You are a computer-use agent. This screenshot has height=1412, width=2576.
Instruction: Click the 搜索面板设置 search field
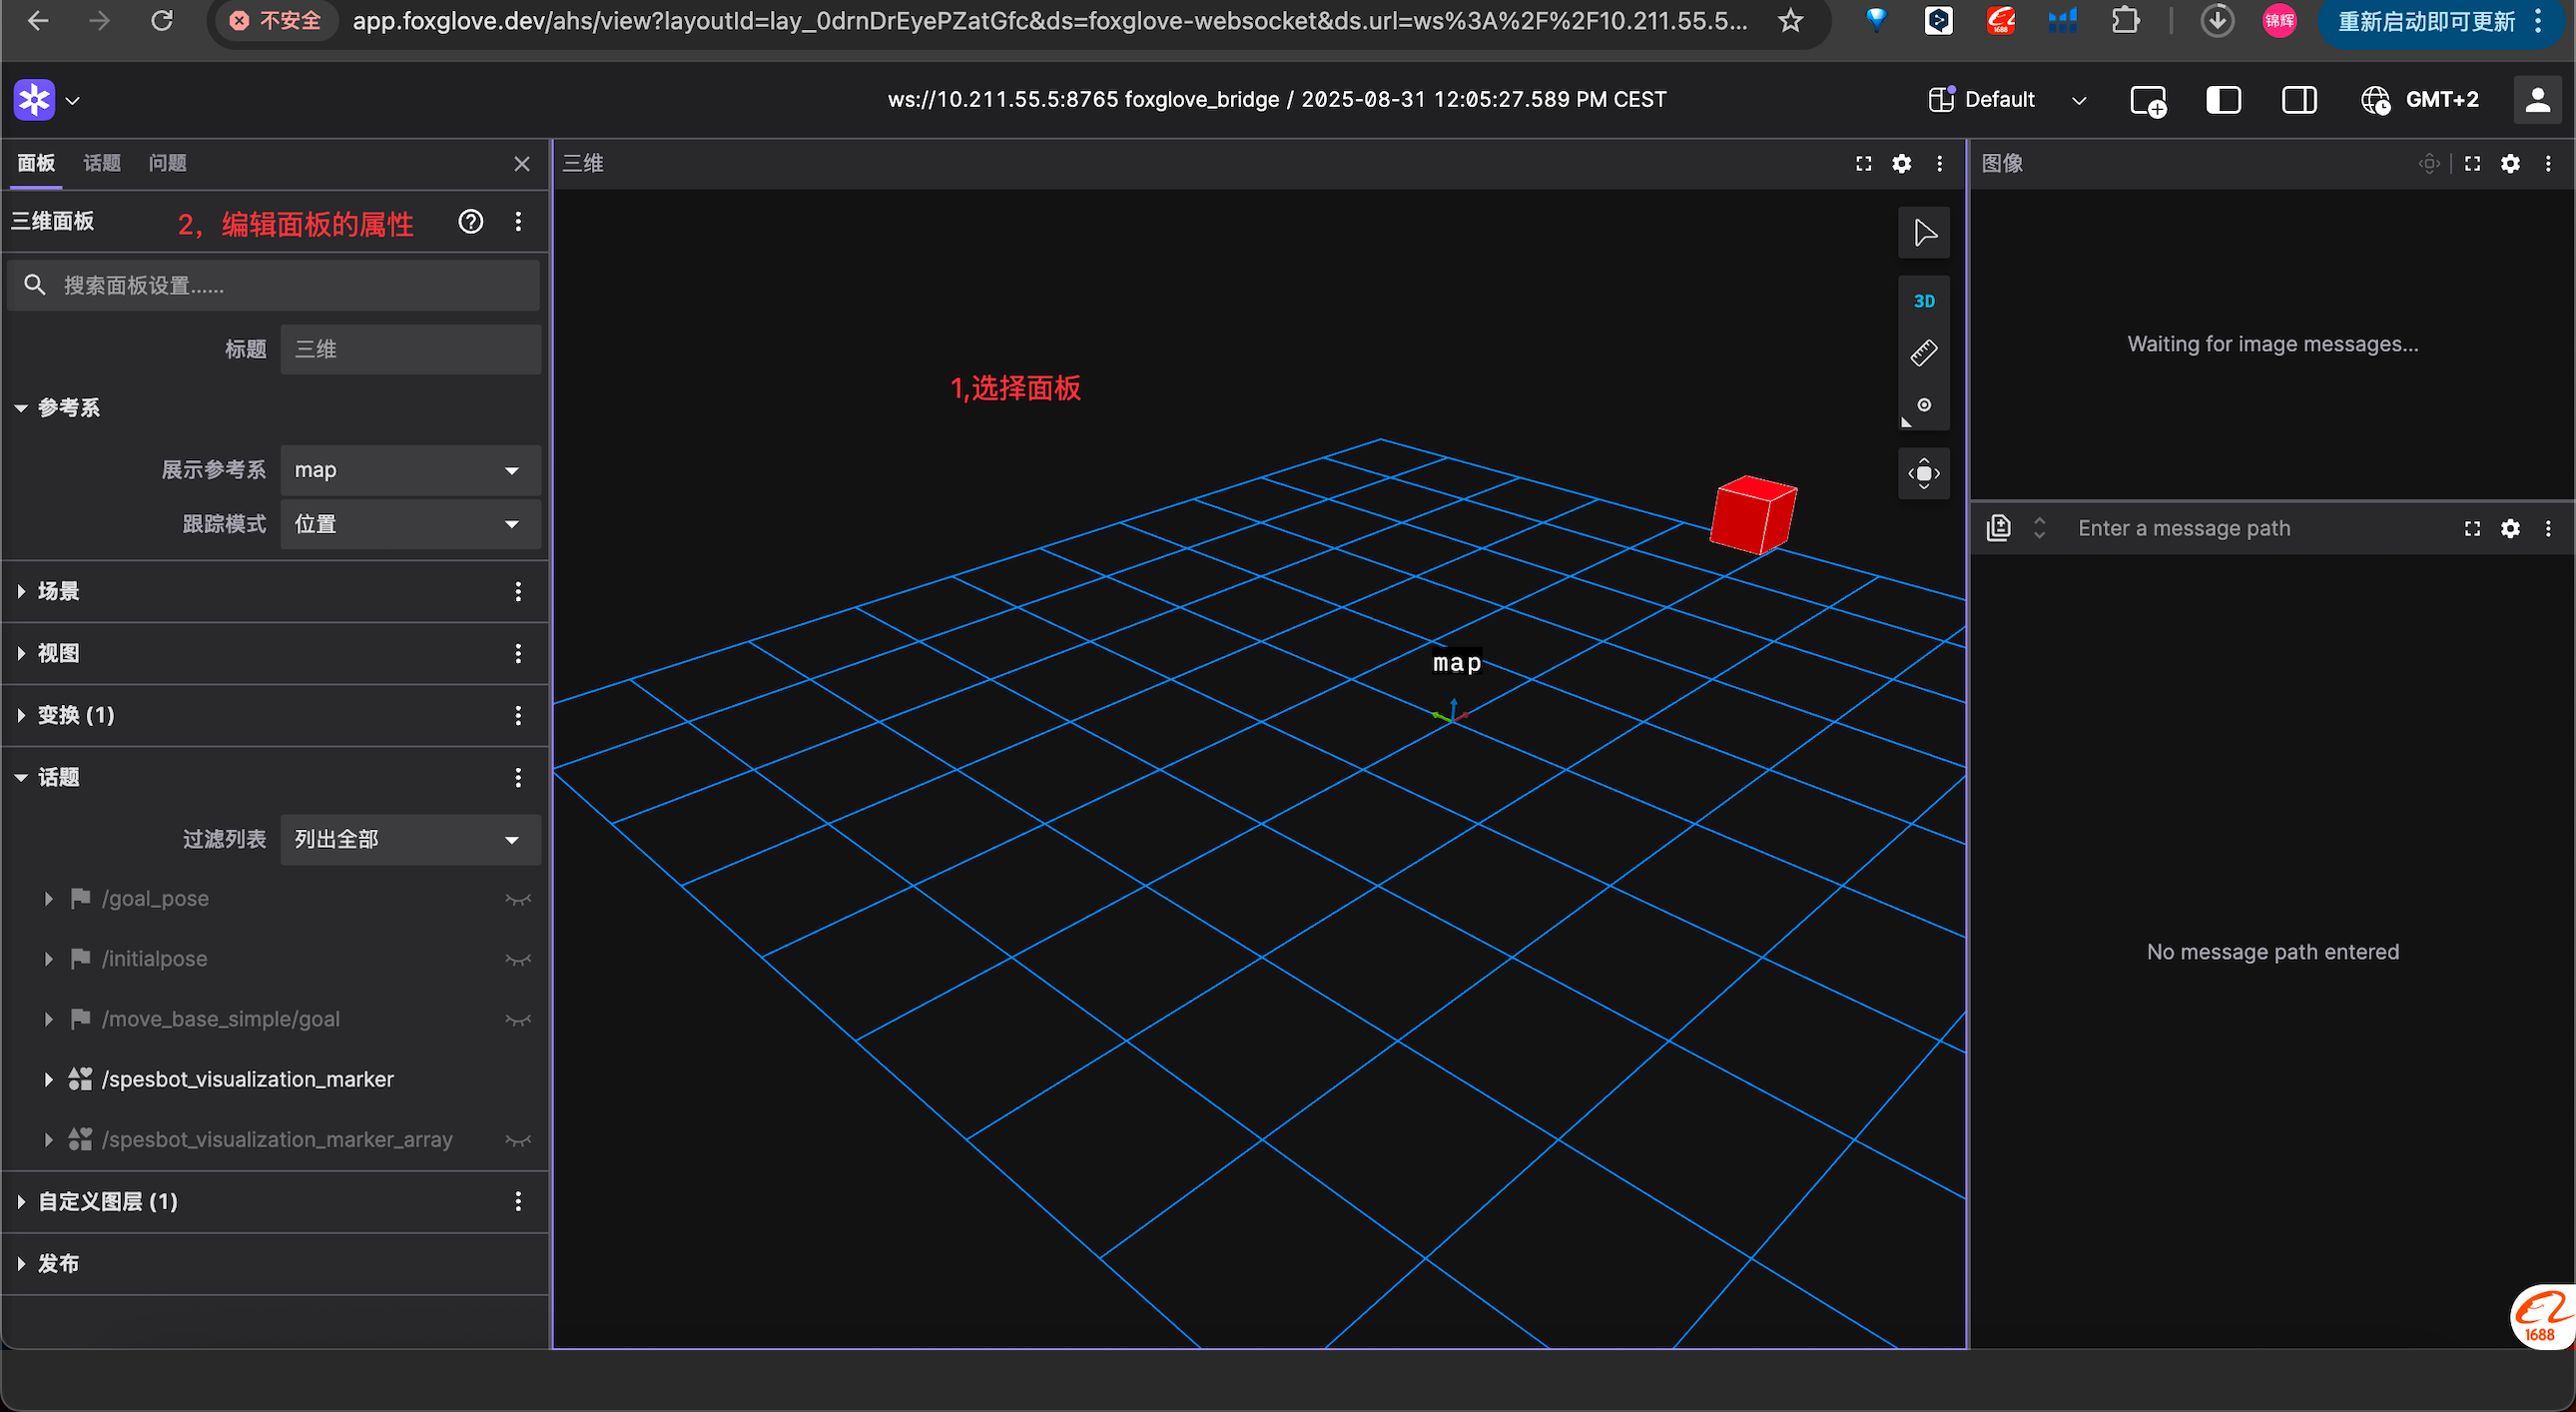point(290,285)
